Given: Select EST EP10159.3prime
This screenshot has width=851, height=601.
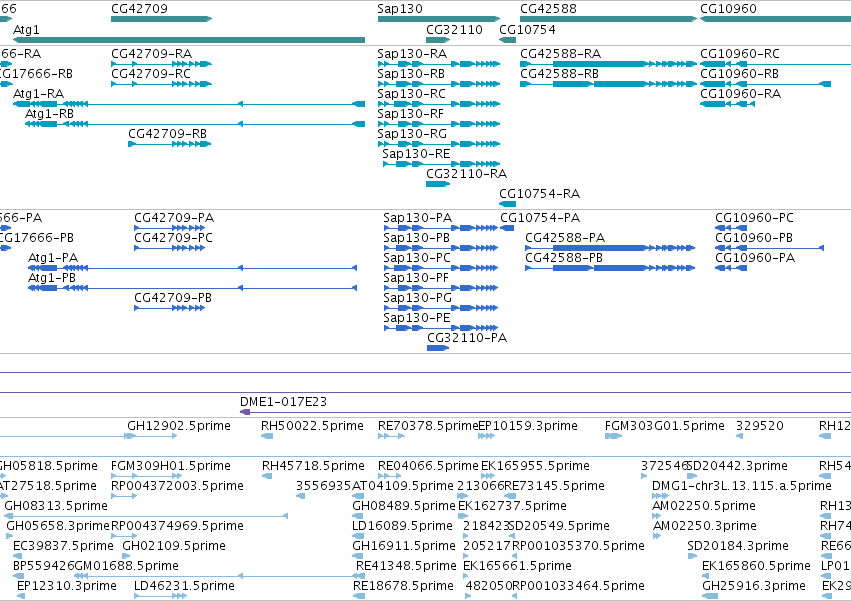Looking at the screenshot, I should [x=486, y=436].
